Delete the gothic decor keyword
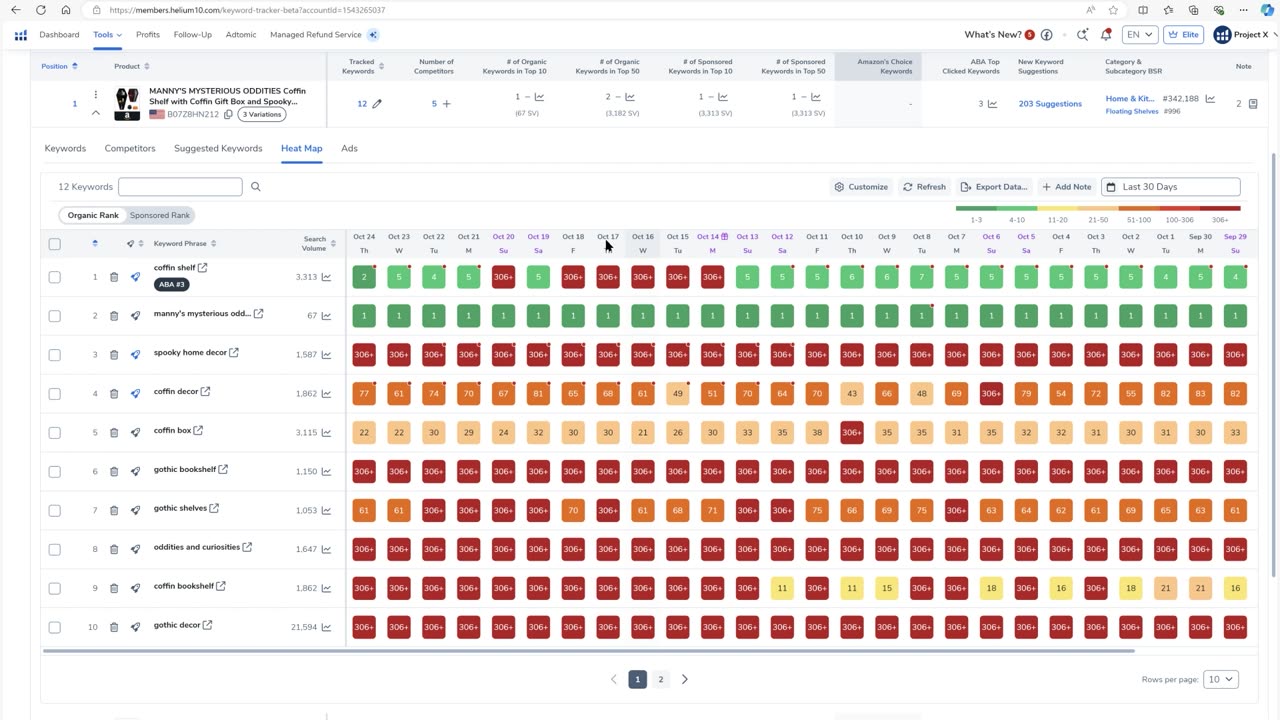 (x=114, y=628)
